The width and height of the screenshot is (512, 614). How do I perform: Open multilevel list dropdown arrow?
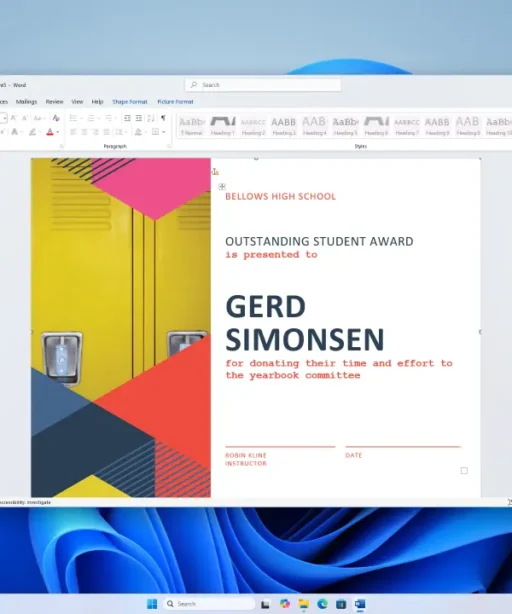point(116,118)
